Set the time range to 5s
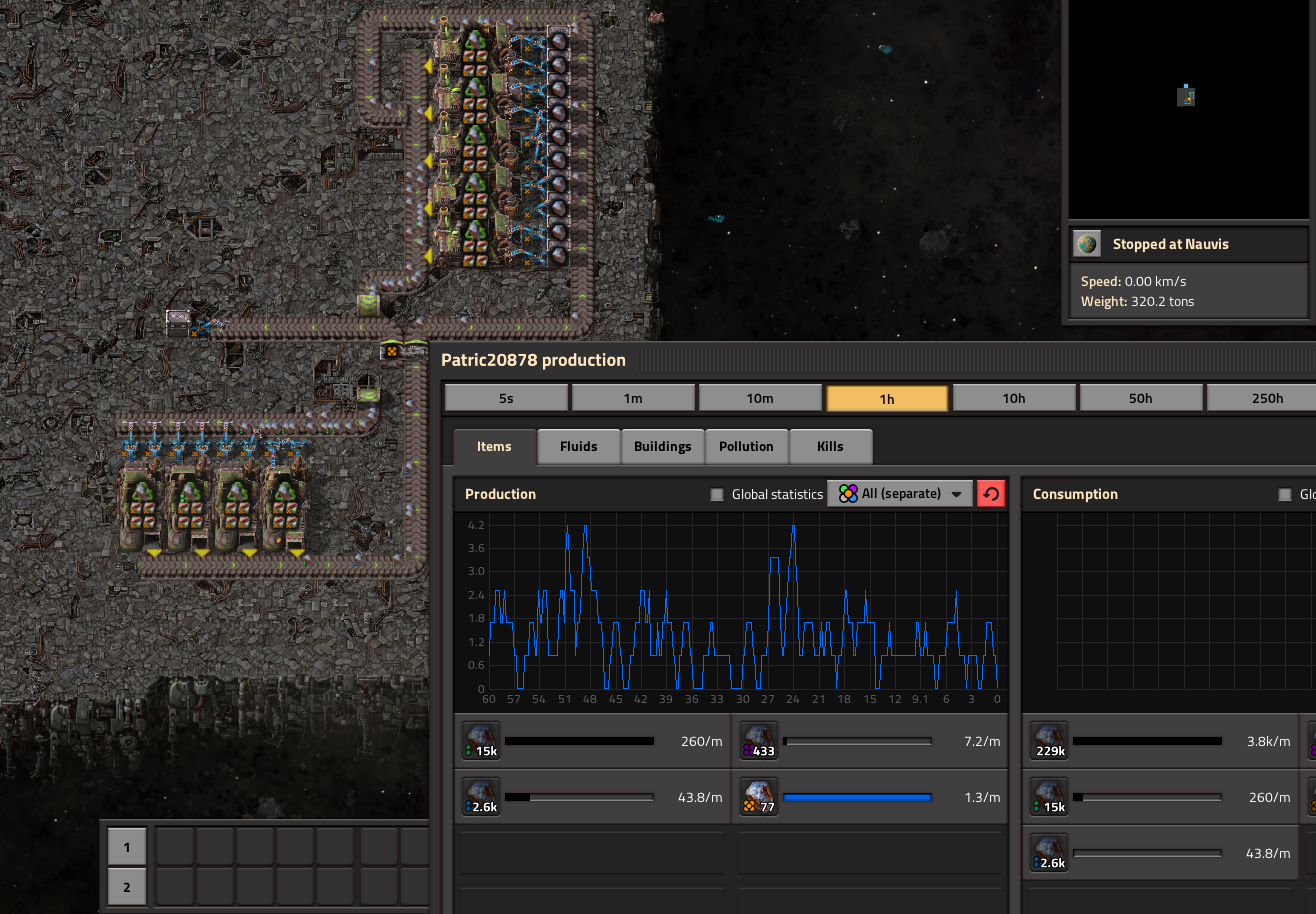This screenshot has height=914, width=1316. click(506, 398)
